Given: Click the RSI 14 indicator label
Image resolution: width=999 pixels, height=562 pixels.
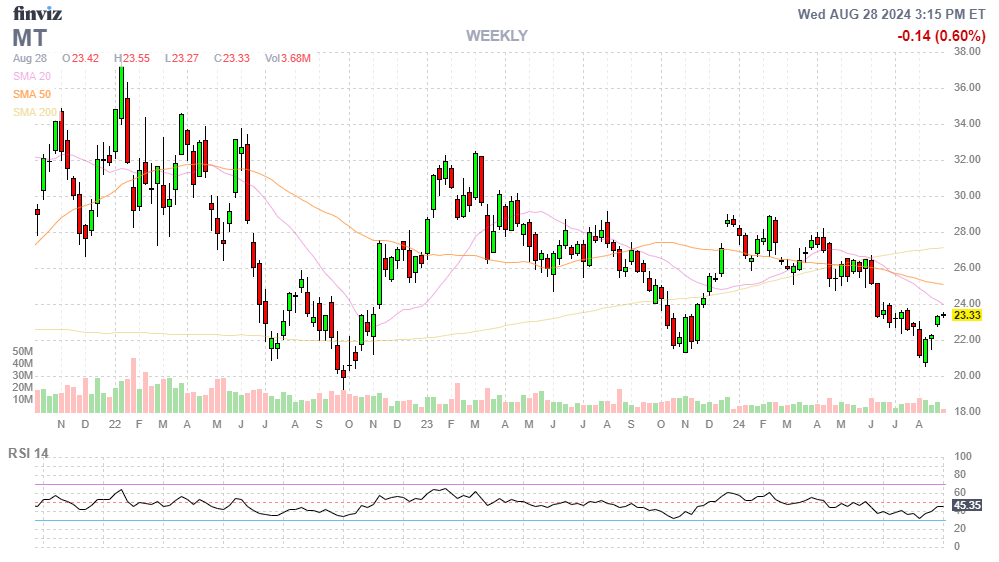Looking at the screenshot, I should [28, 453].
